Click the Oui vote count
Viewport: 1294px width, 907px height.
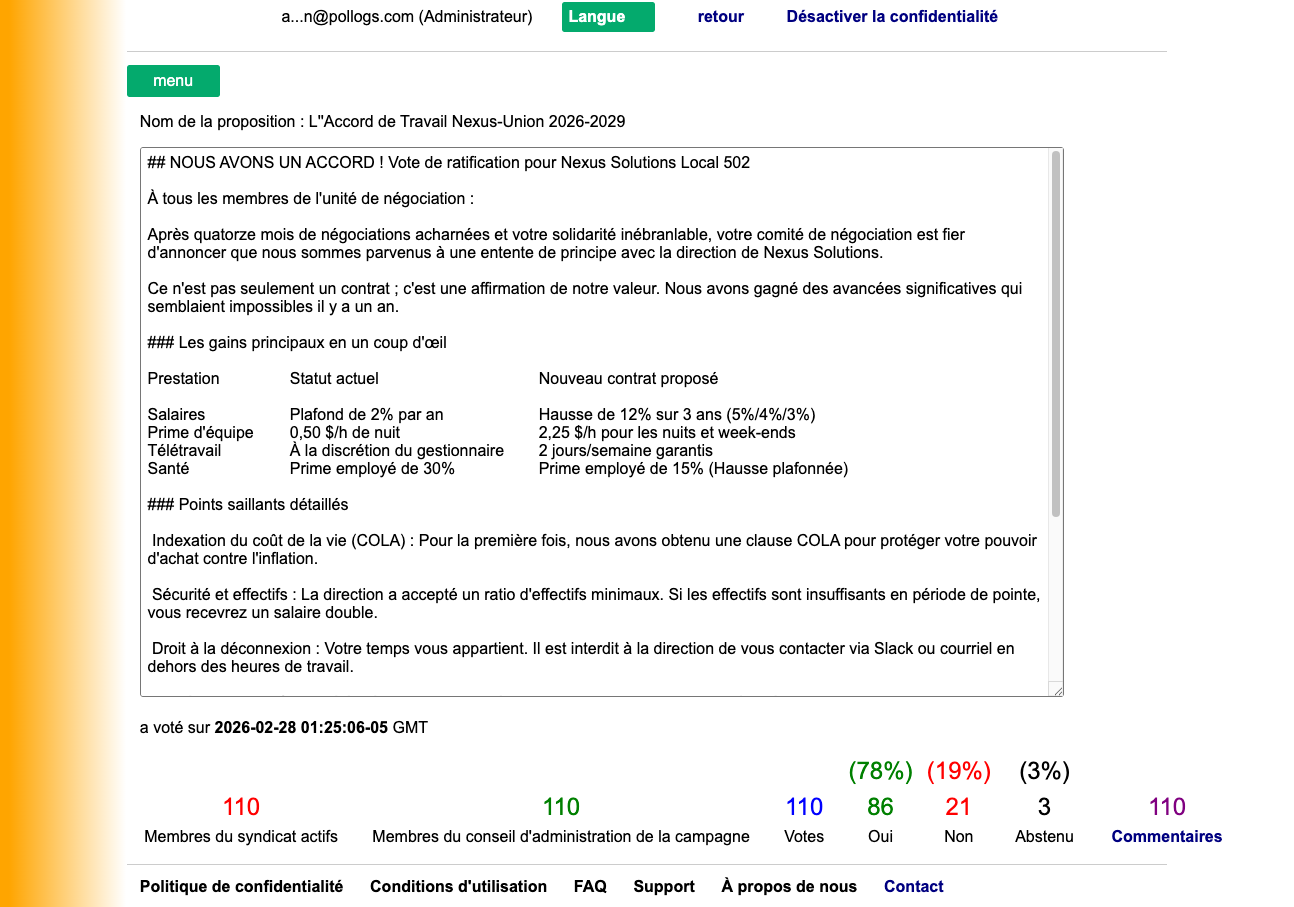coord(880,806)
